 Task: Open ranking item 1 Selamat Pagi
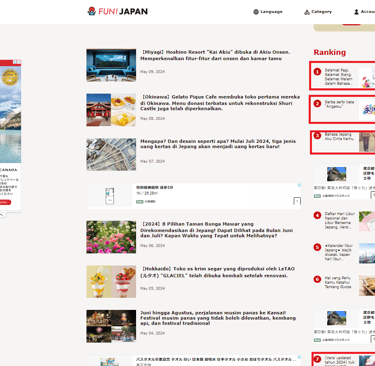click(343, 76)
